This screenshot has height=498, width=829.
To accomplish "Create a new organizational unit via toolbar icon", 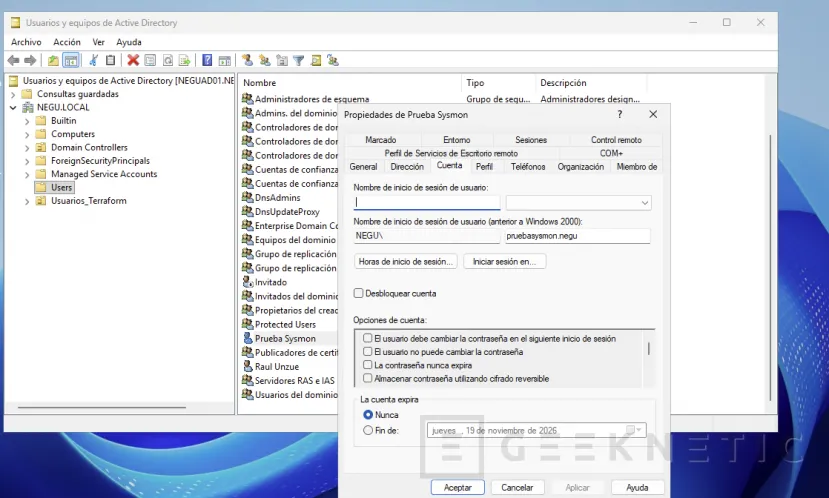I will pyautogui.click(x=282, y=61).
